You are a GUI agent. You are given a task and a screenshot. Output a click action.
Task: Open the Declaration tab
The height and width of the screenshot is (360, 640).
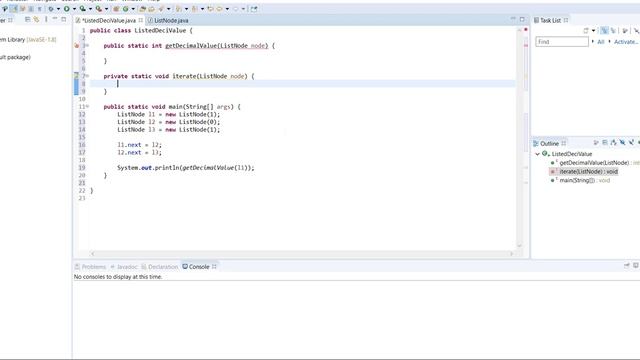point(160,267)
